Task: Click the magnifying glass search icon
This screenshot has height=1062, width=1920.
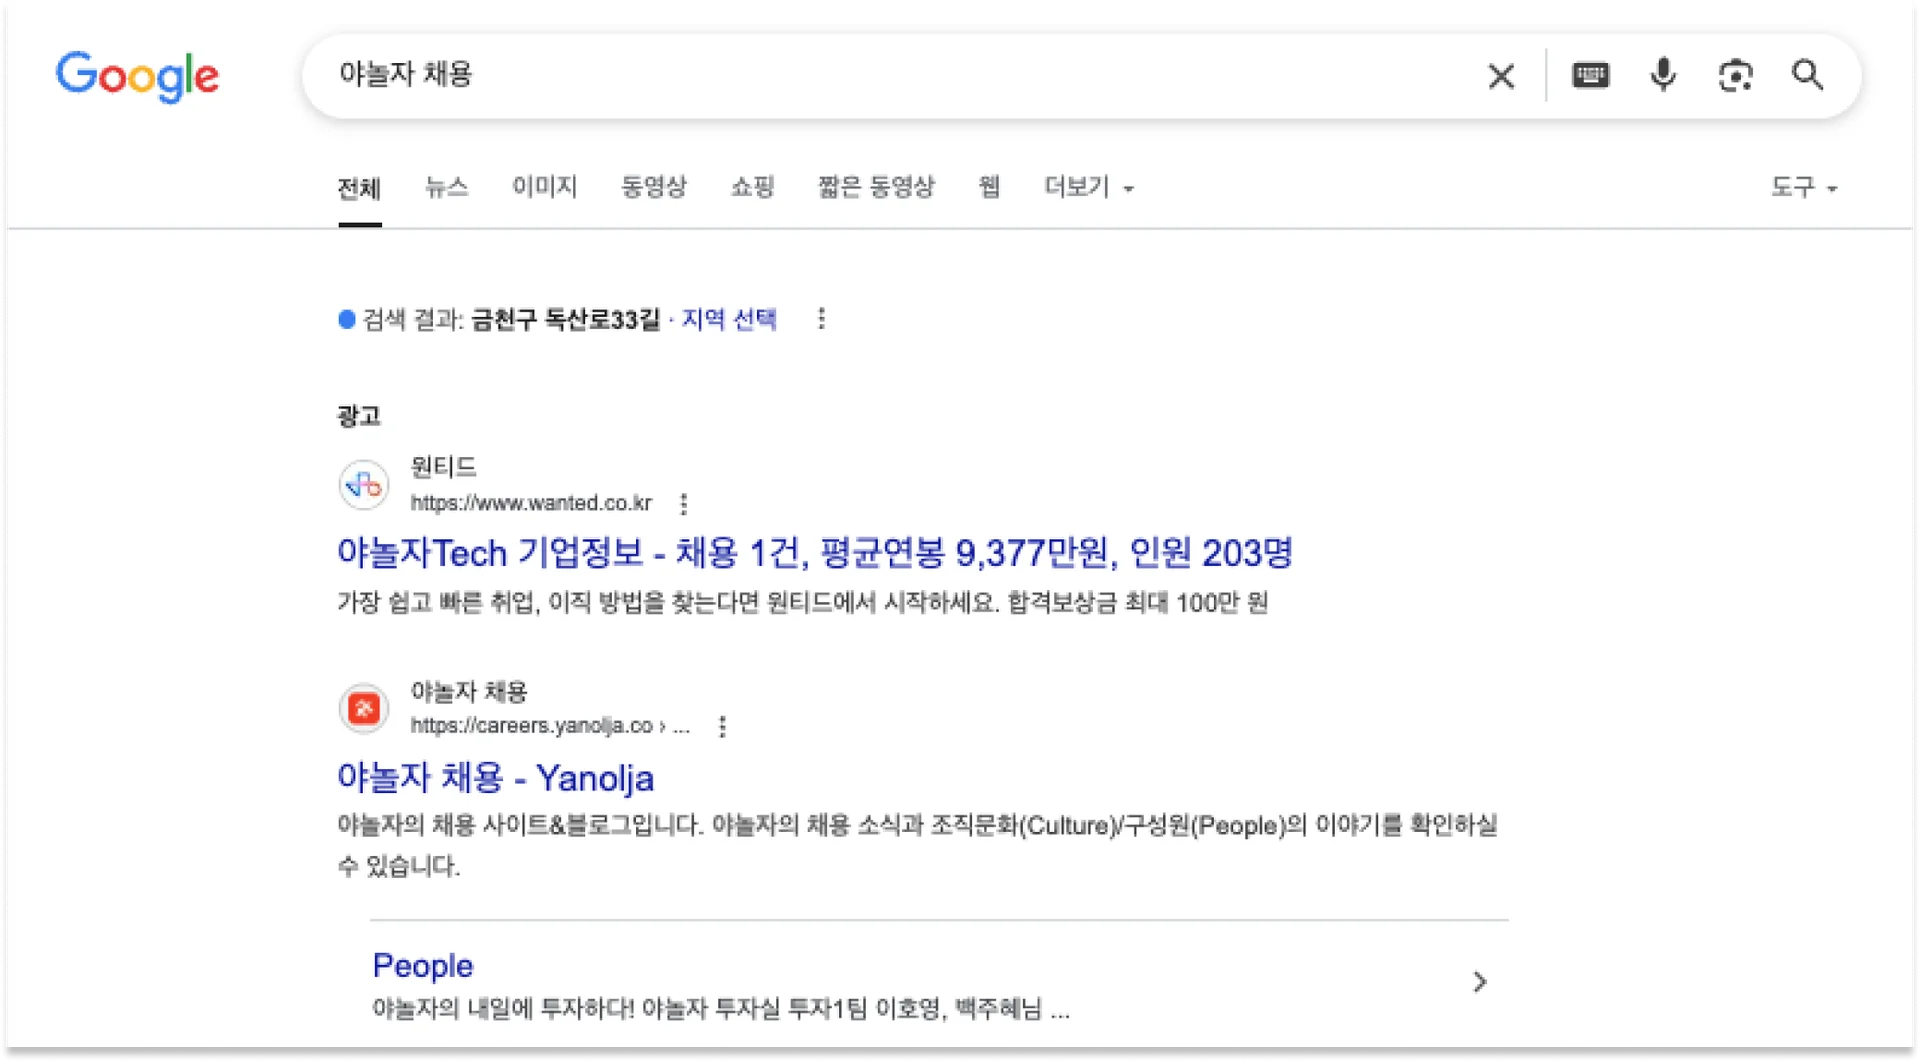Action: tap(1807, 76)
